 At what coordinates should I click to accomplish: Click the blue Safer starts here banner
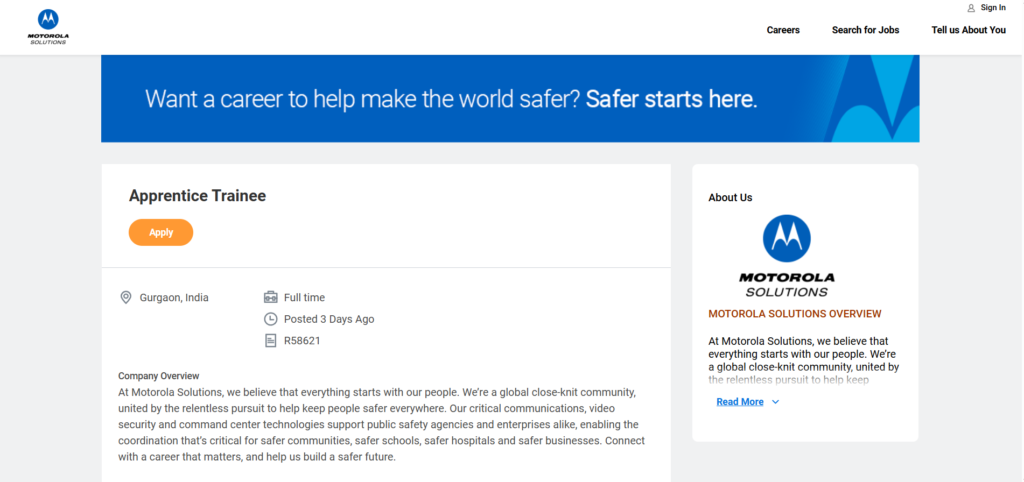click(510, 99)
